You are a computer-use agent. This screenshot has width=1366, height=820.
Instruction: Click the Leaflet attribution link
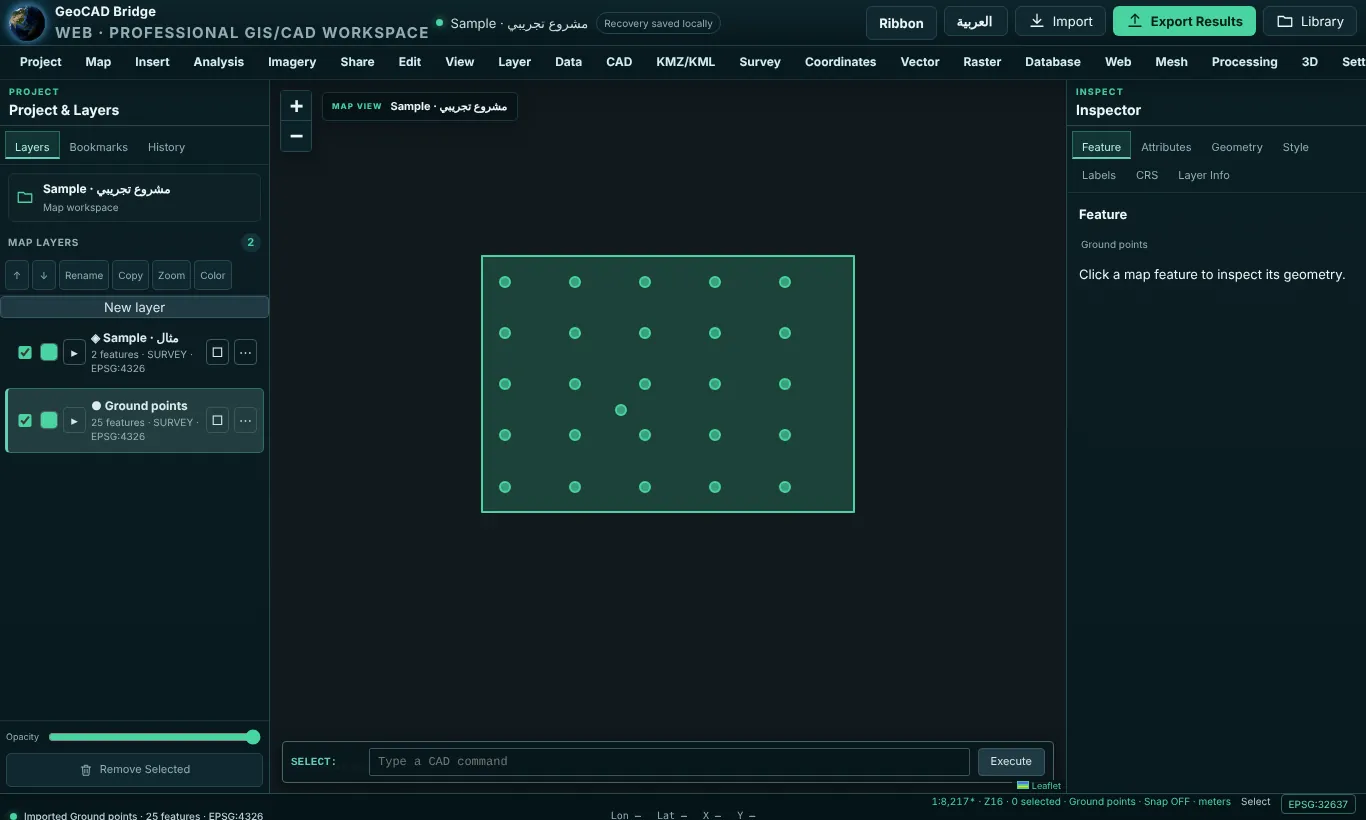(1040, 786)
